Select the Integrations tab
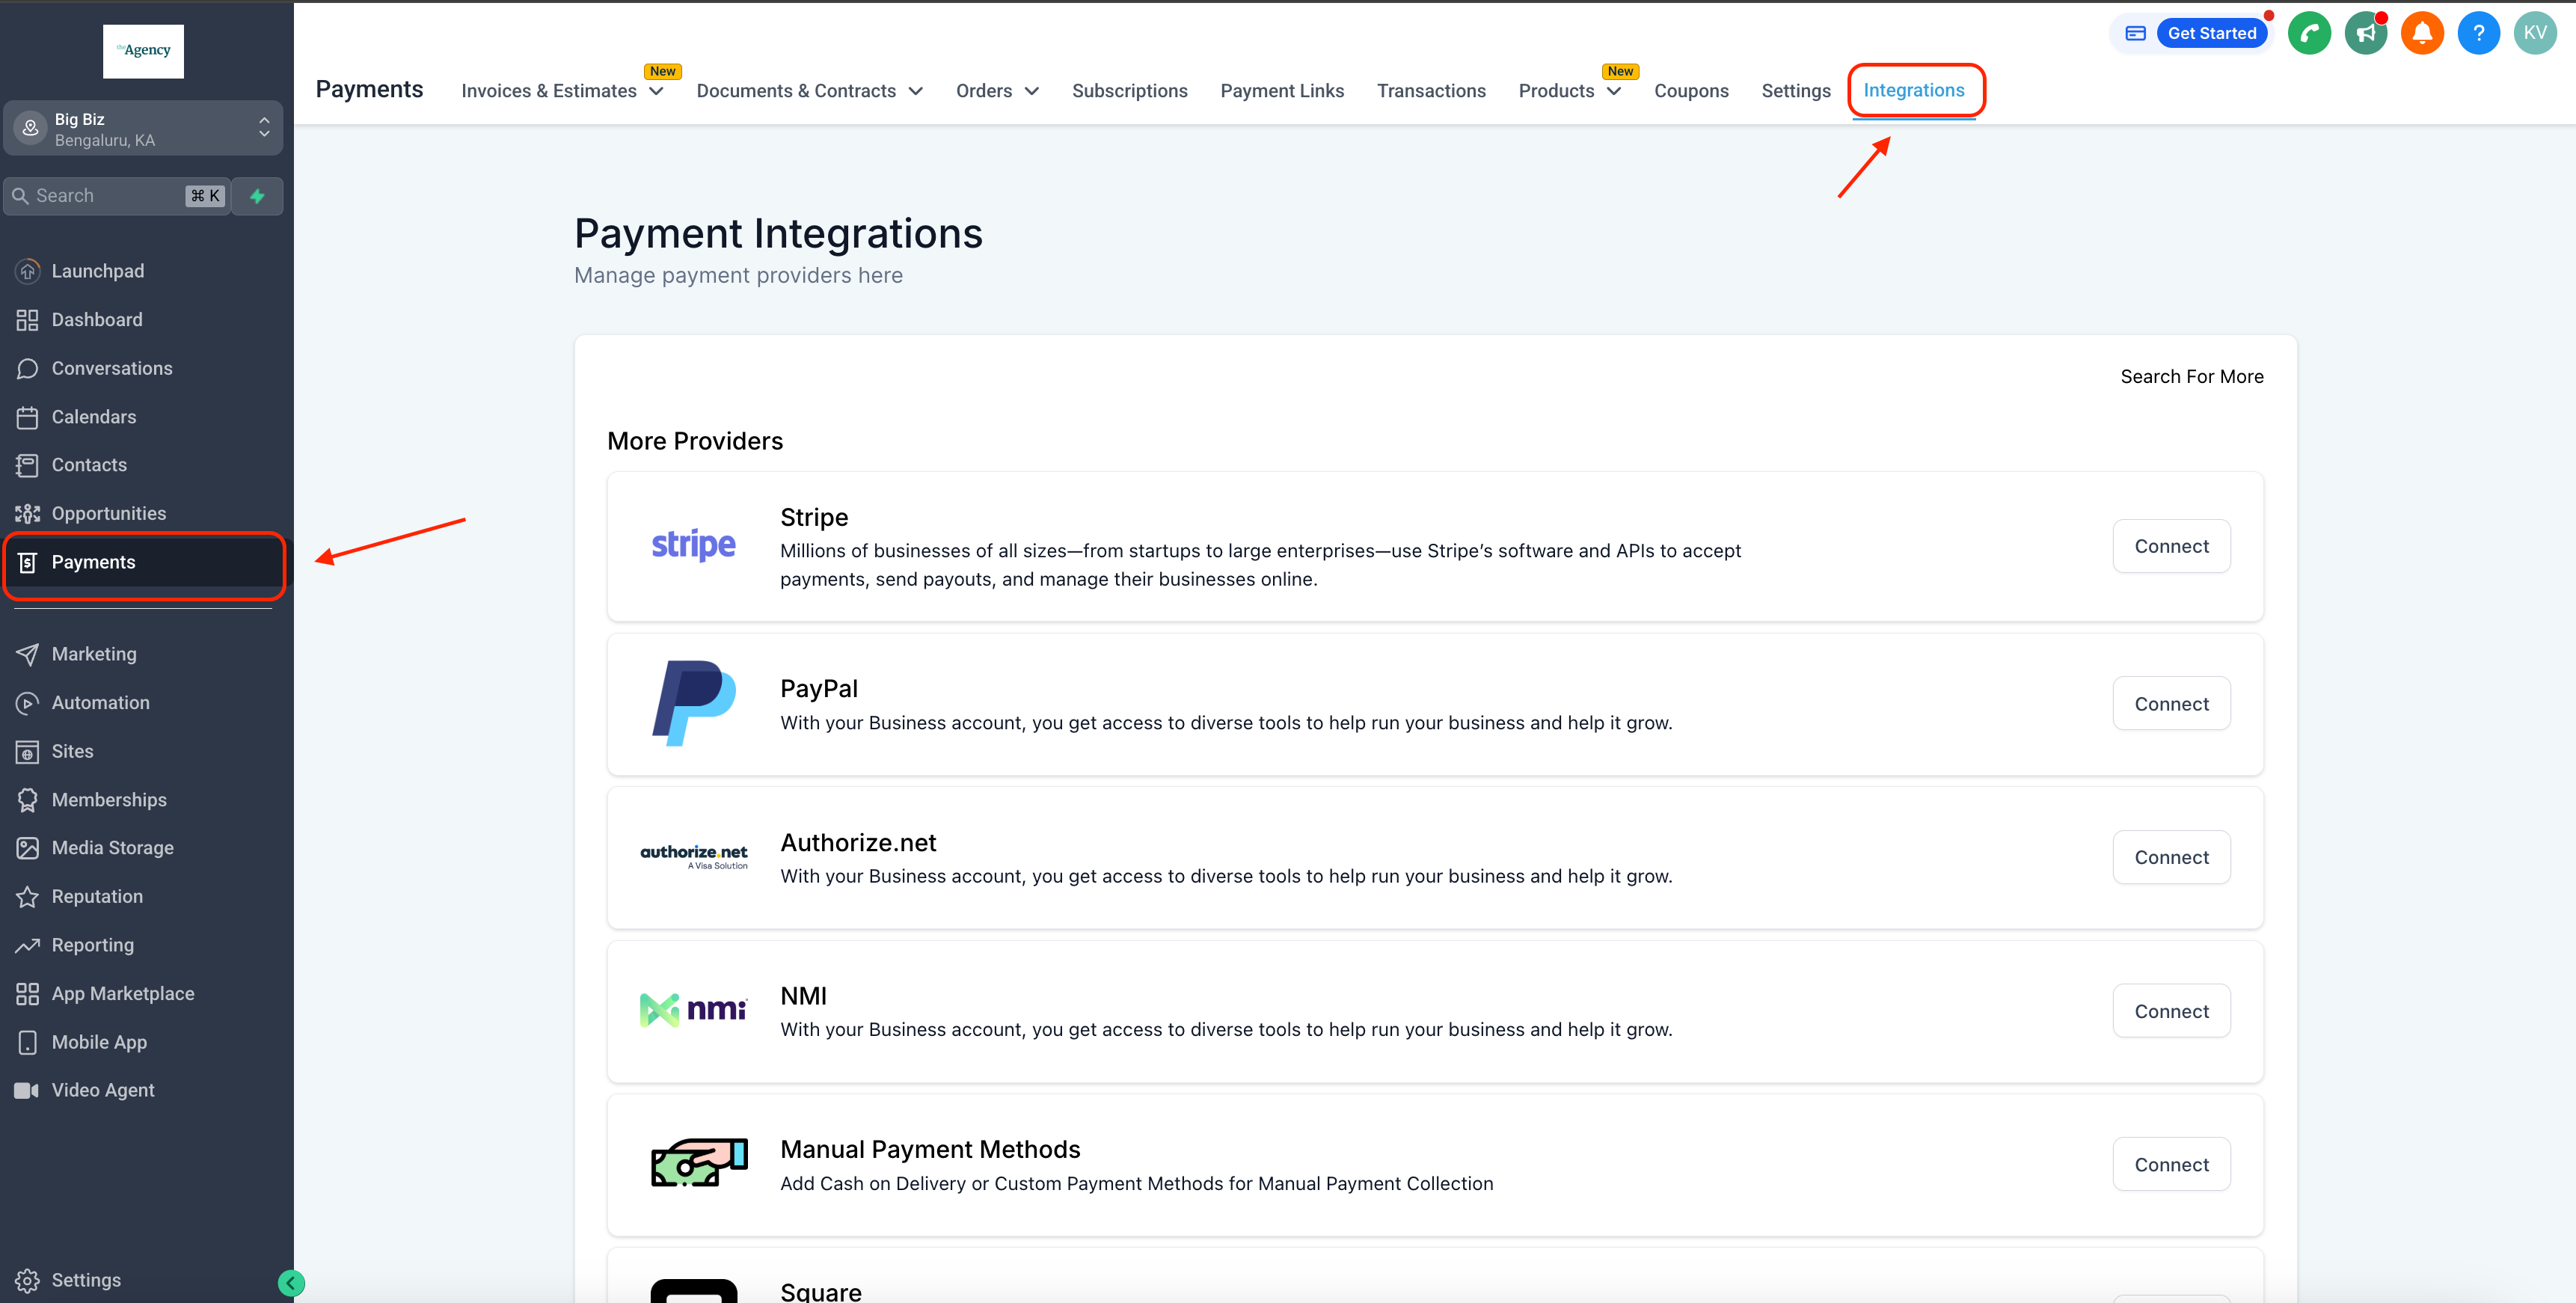 1915,88
